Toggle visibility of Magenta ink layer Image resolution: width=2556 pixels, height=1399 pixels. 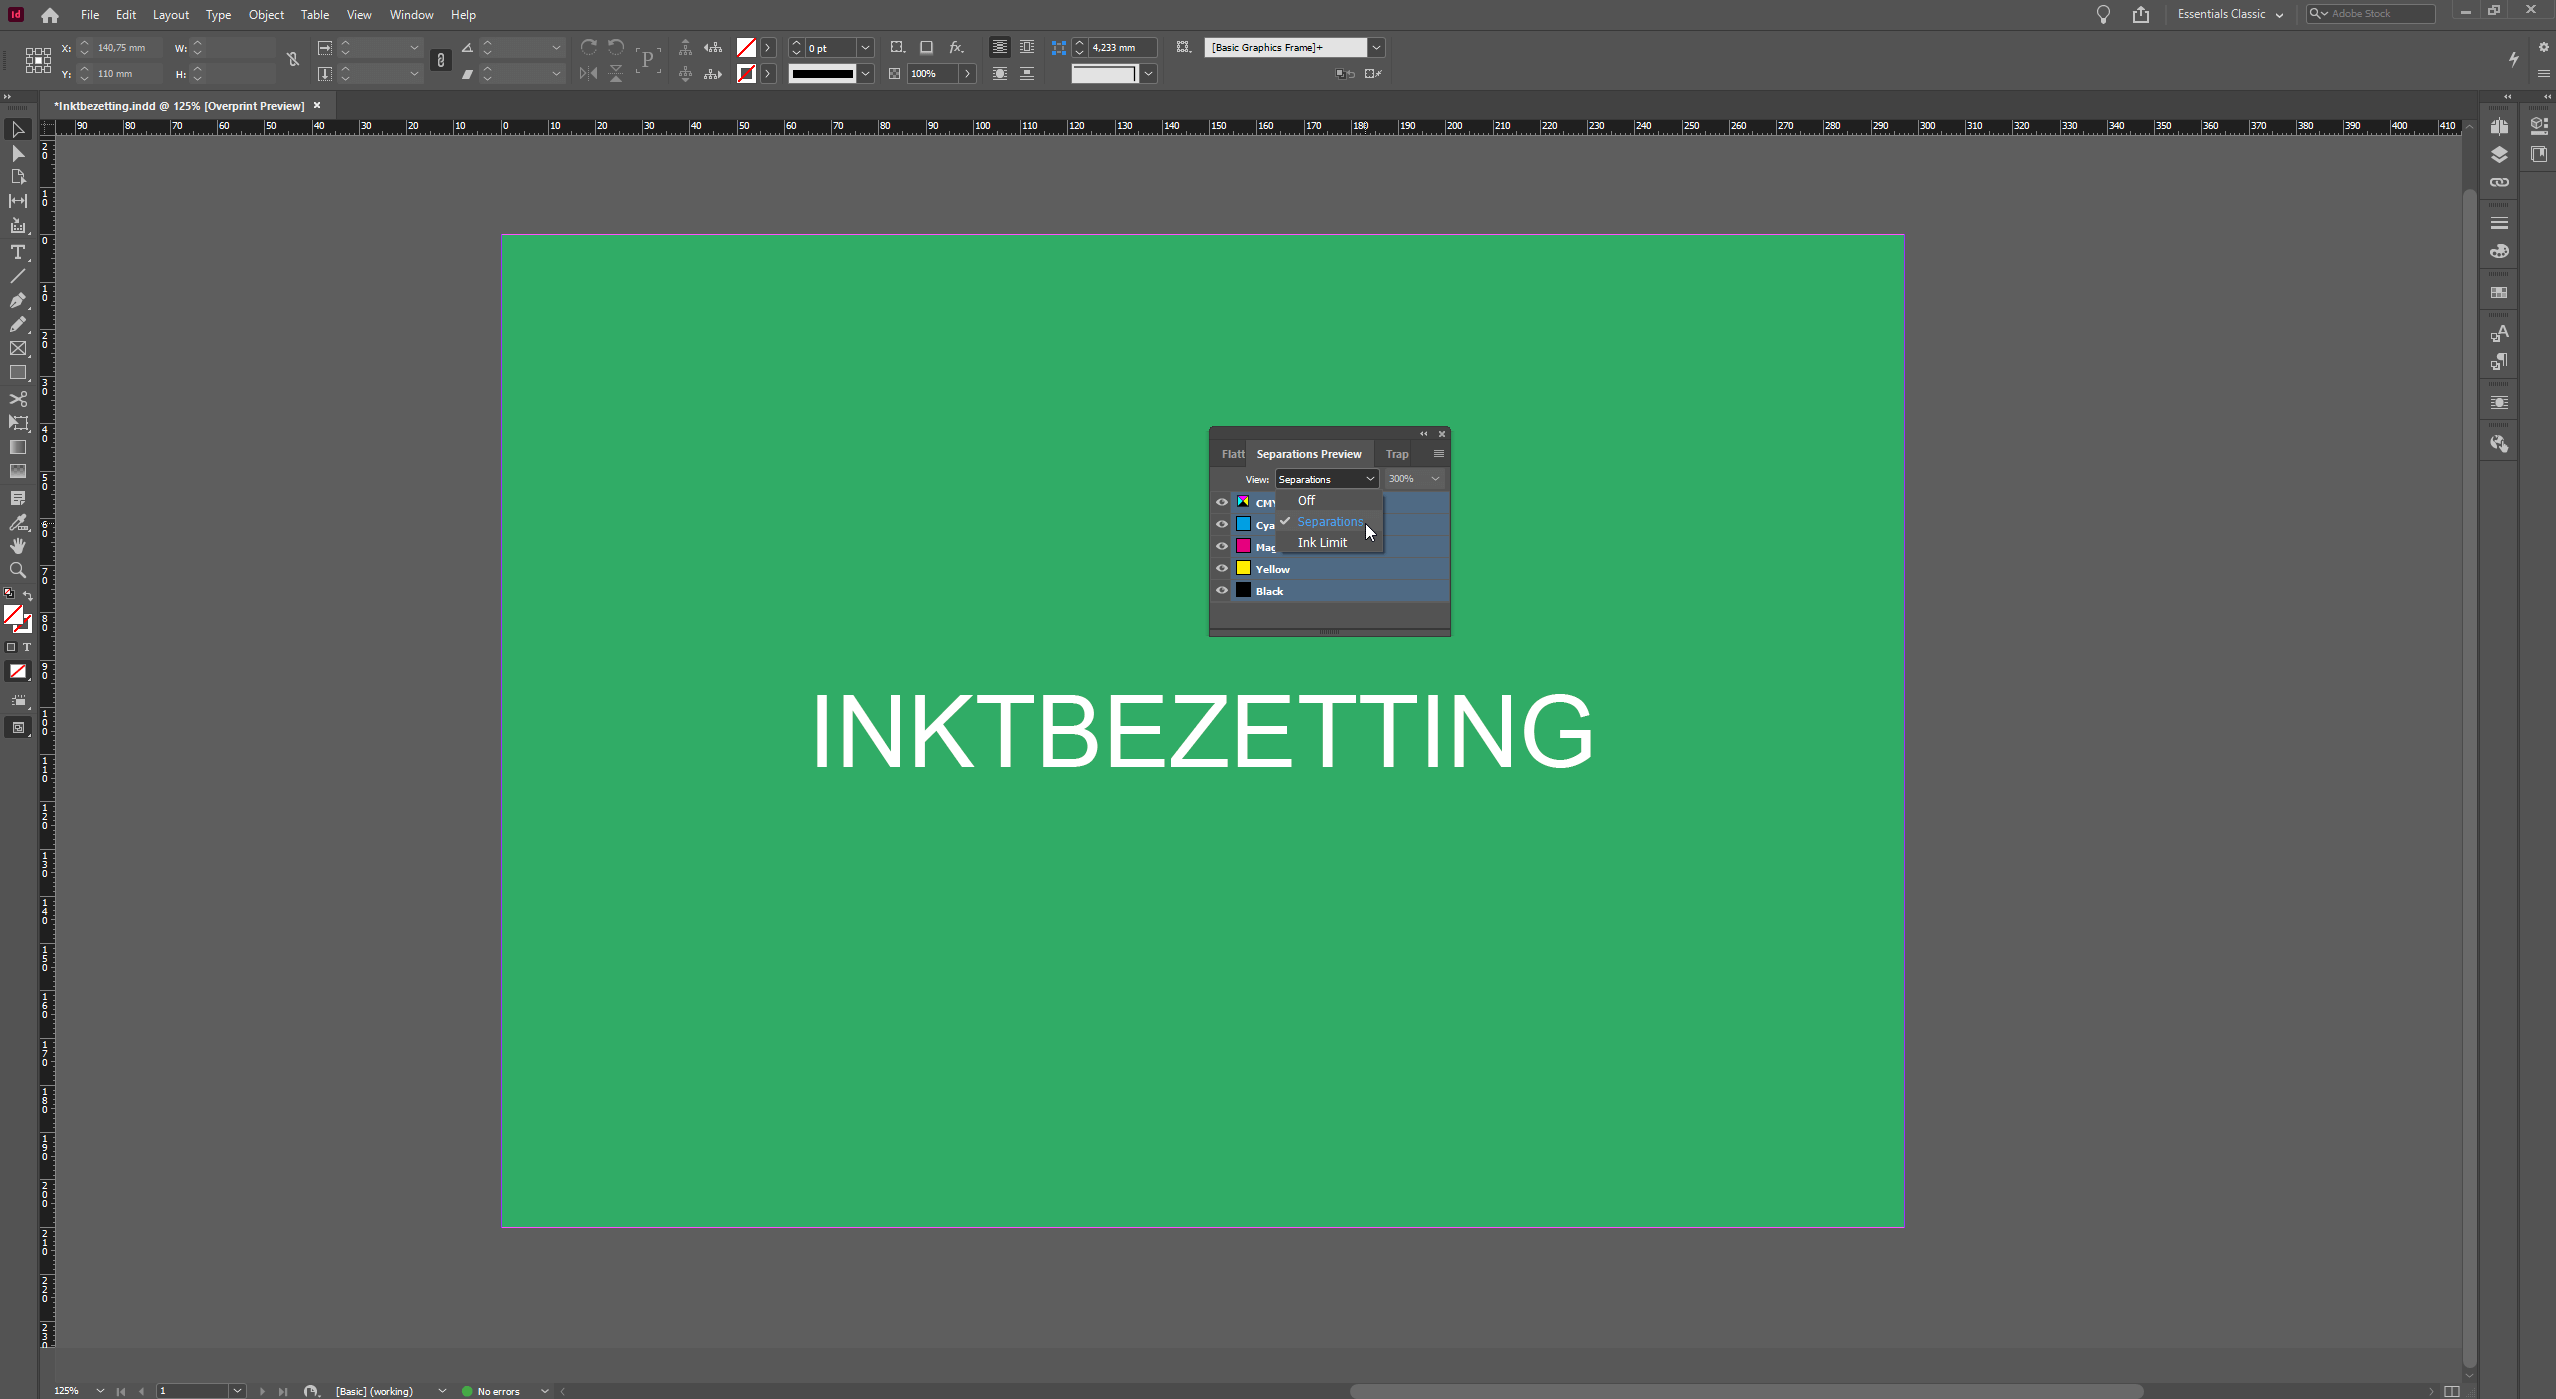[x=1221, y=546]
